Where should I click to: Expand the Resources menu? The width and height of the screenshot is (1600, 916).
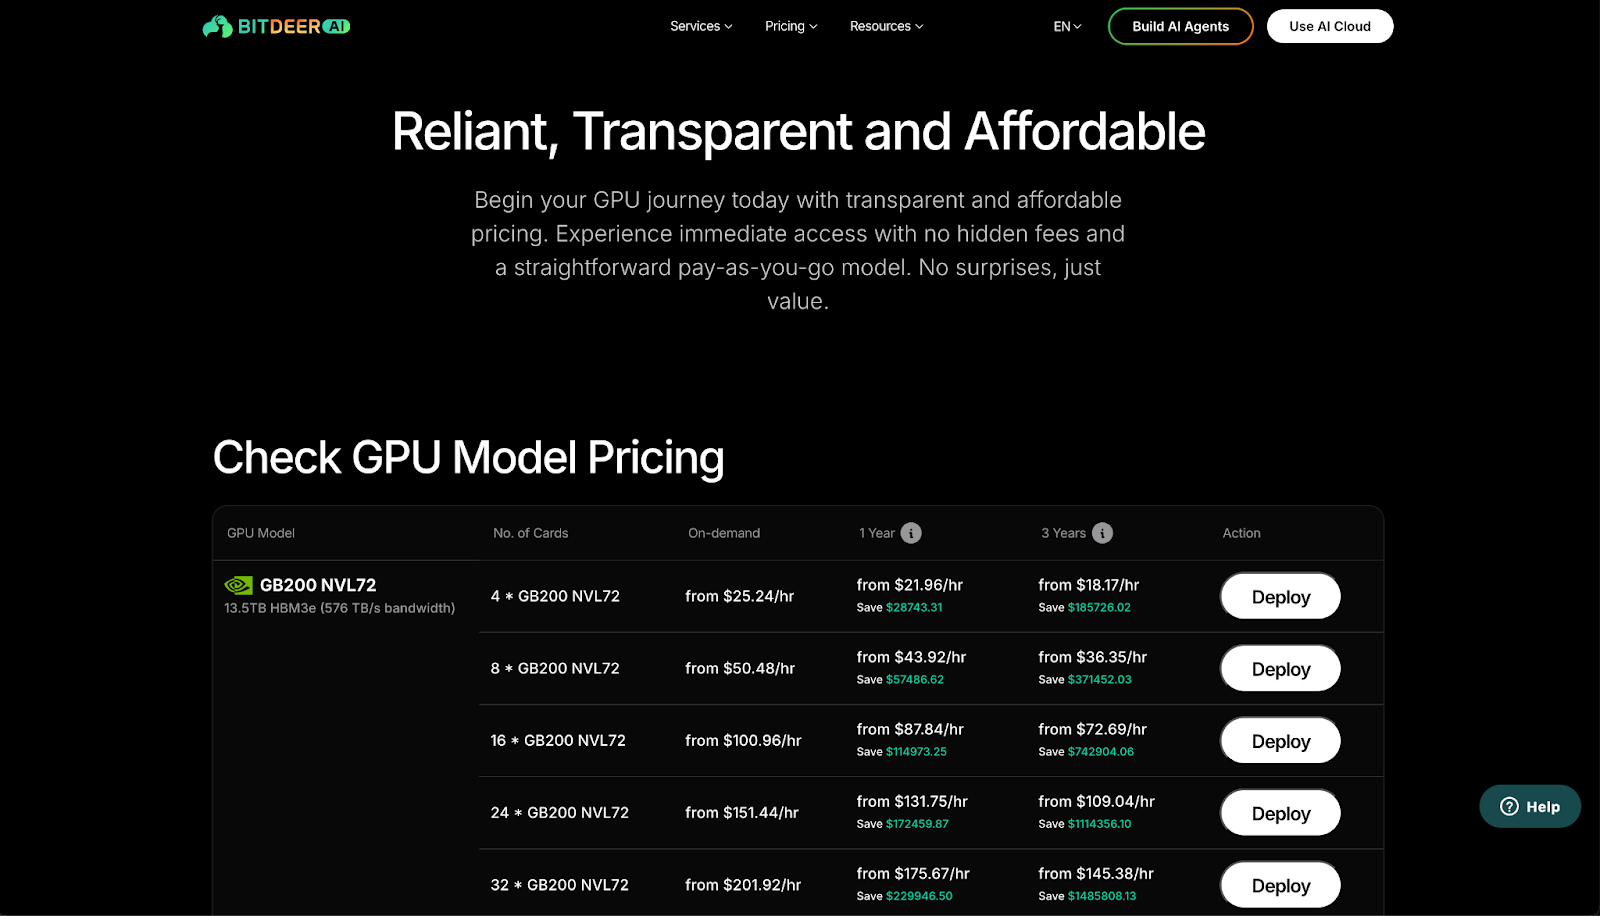coord(885,26)
